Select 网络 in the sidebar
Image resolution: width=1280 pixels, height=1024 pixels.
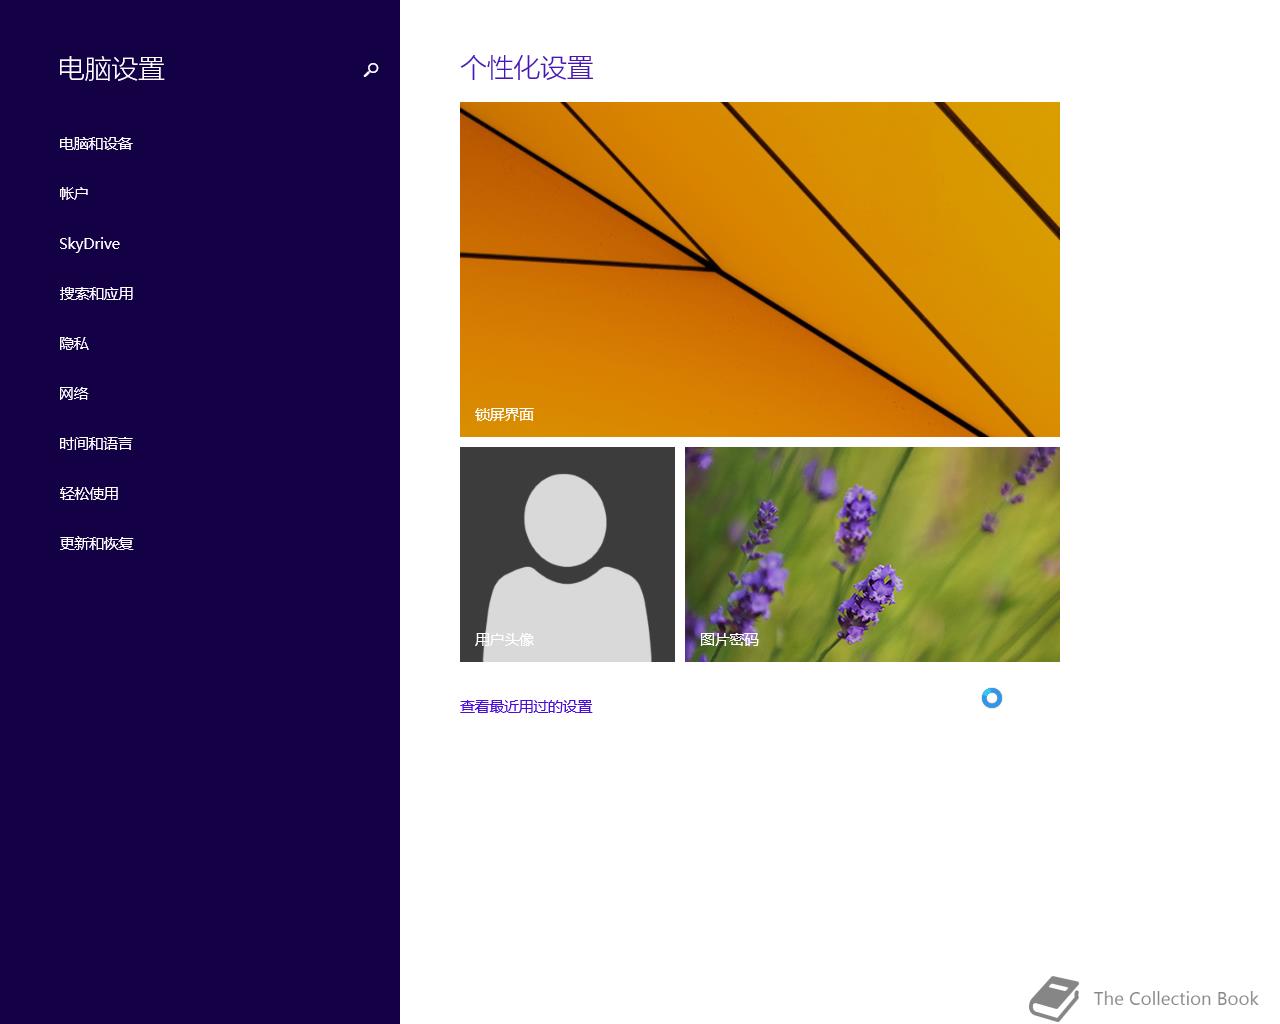click(74, 394)
